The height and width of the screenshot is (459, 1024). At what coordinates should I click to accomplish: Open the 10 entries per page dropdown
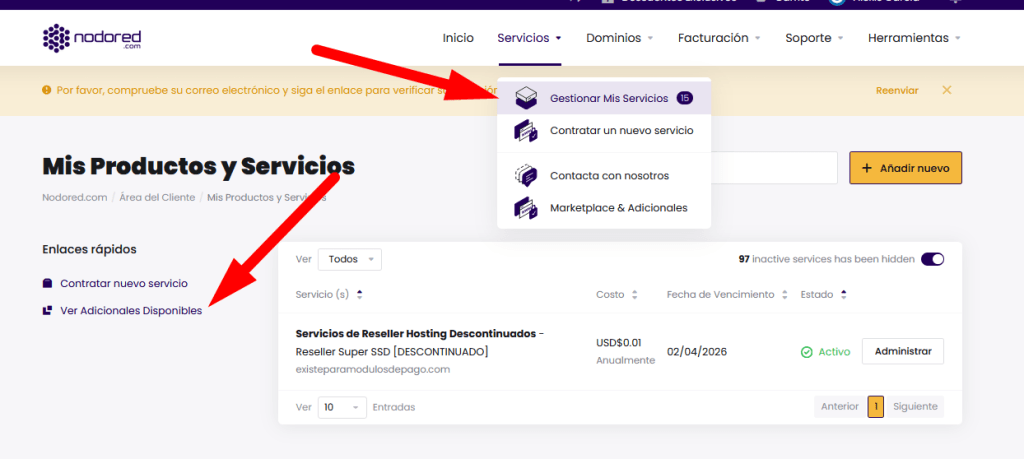(x=342, y=407)
